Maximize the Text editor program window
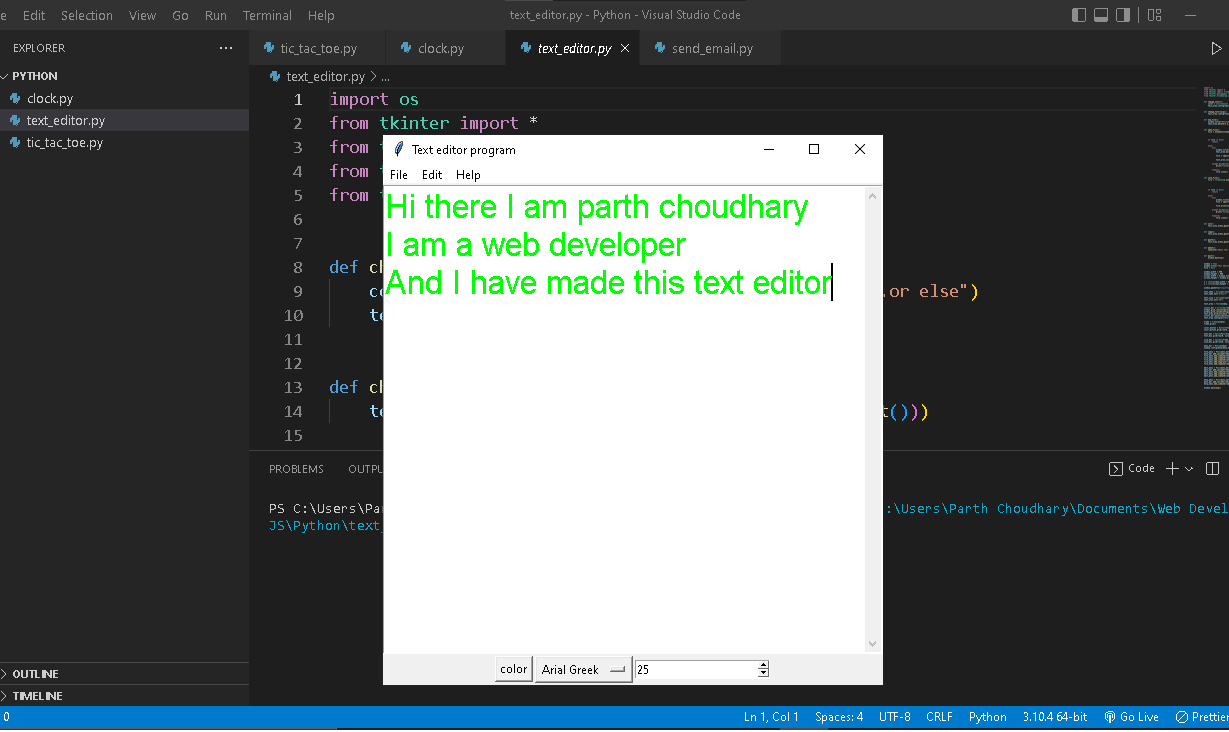 coord(814,149)
